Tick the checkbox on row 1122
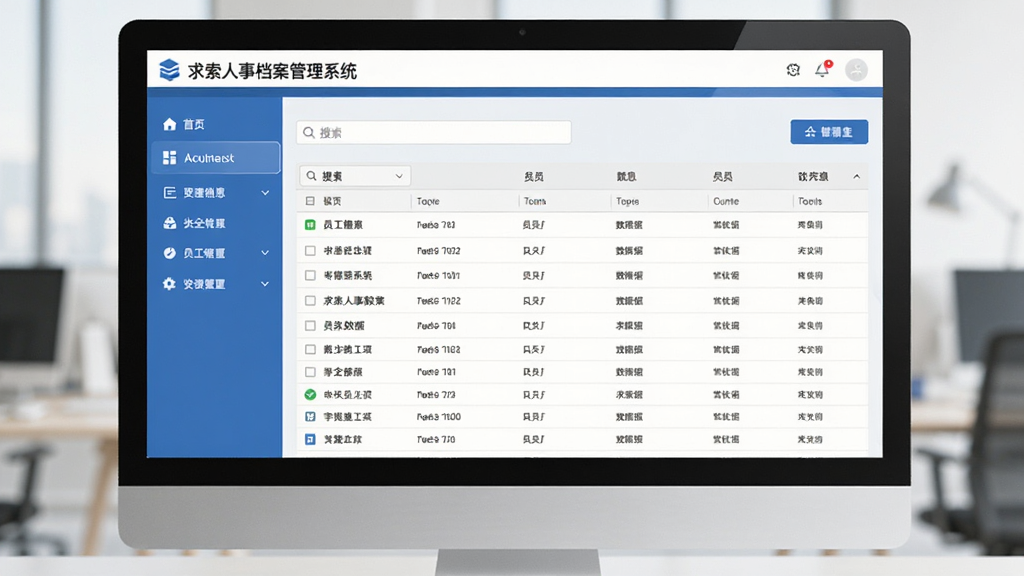The height and width of the screenshot is (576, 1024). tap(310, 301)
